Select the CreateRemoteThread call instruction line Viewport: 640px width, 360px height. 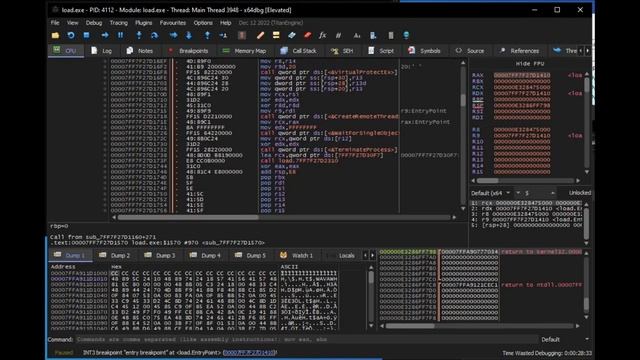pos(329,117)
